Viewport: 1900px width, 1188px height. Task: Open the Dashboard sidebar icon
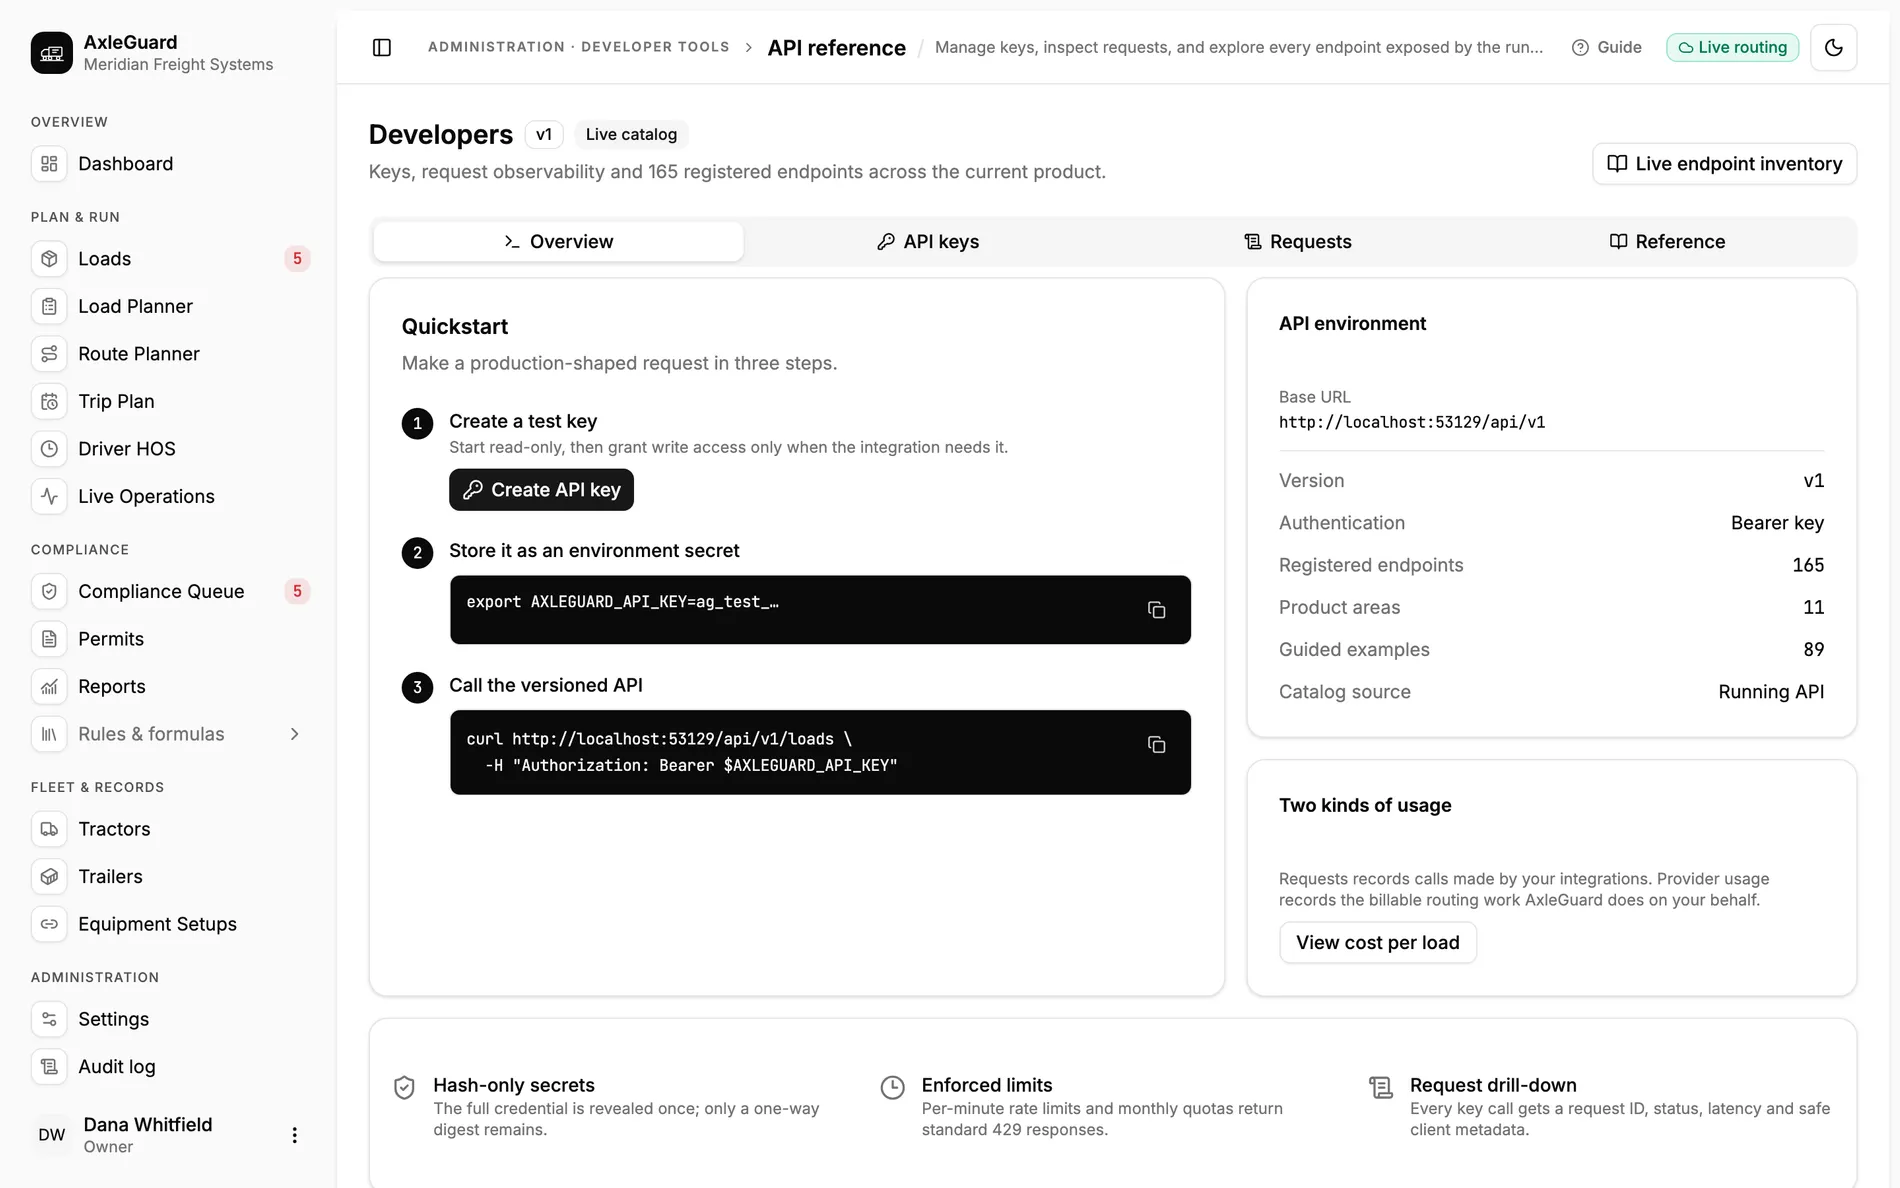[x=49, y=164]
